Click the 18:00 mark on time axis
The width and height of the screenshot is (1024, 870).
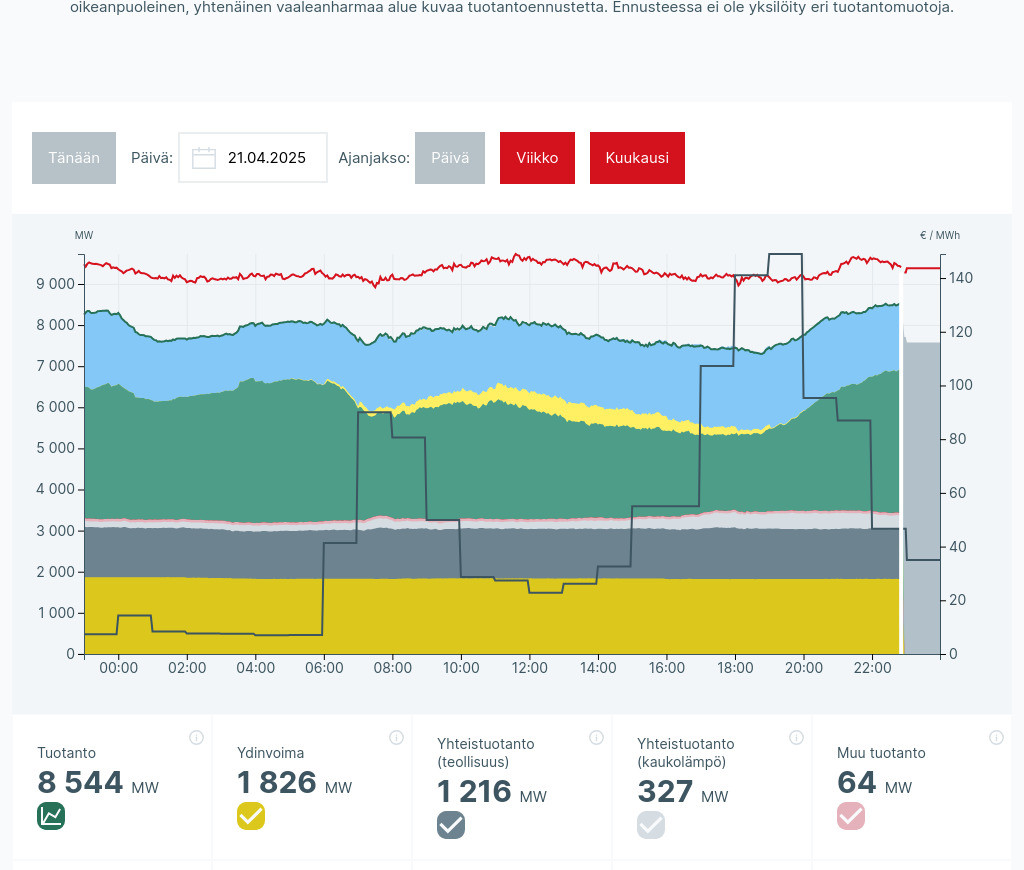coord(735,668)
